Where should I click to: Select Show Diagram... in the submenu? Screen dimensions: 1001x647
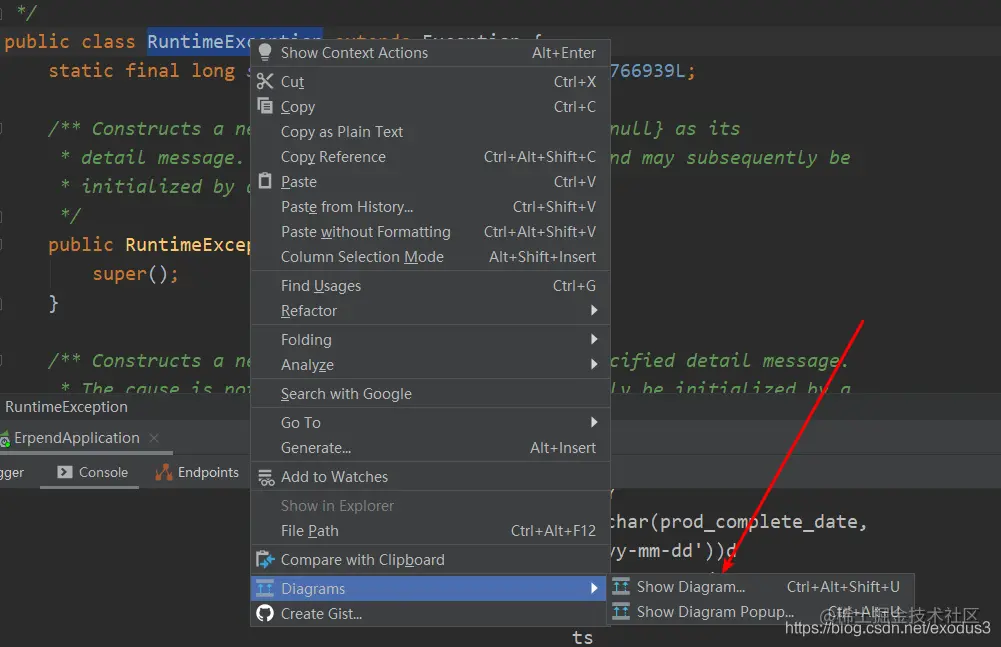(x=760, y=586)
